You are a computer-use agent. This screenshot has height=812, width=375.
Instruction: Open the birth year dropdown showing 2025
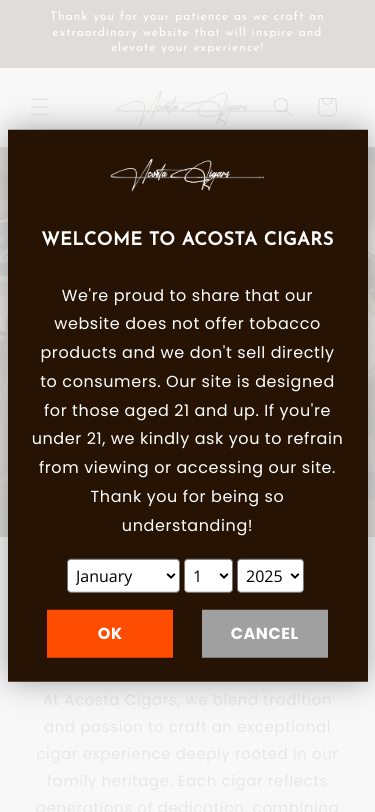click(x=270, y=576)
